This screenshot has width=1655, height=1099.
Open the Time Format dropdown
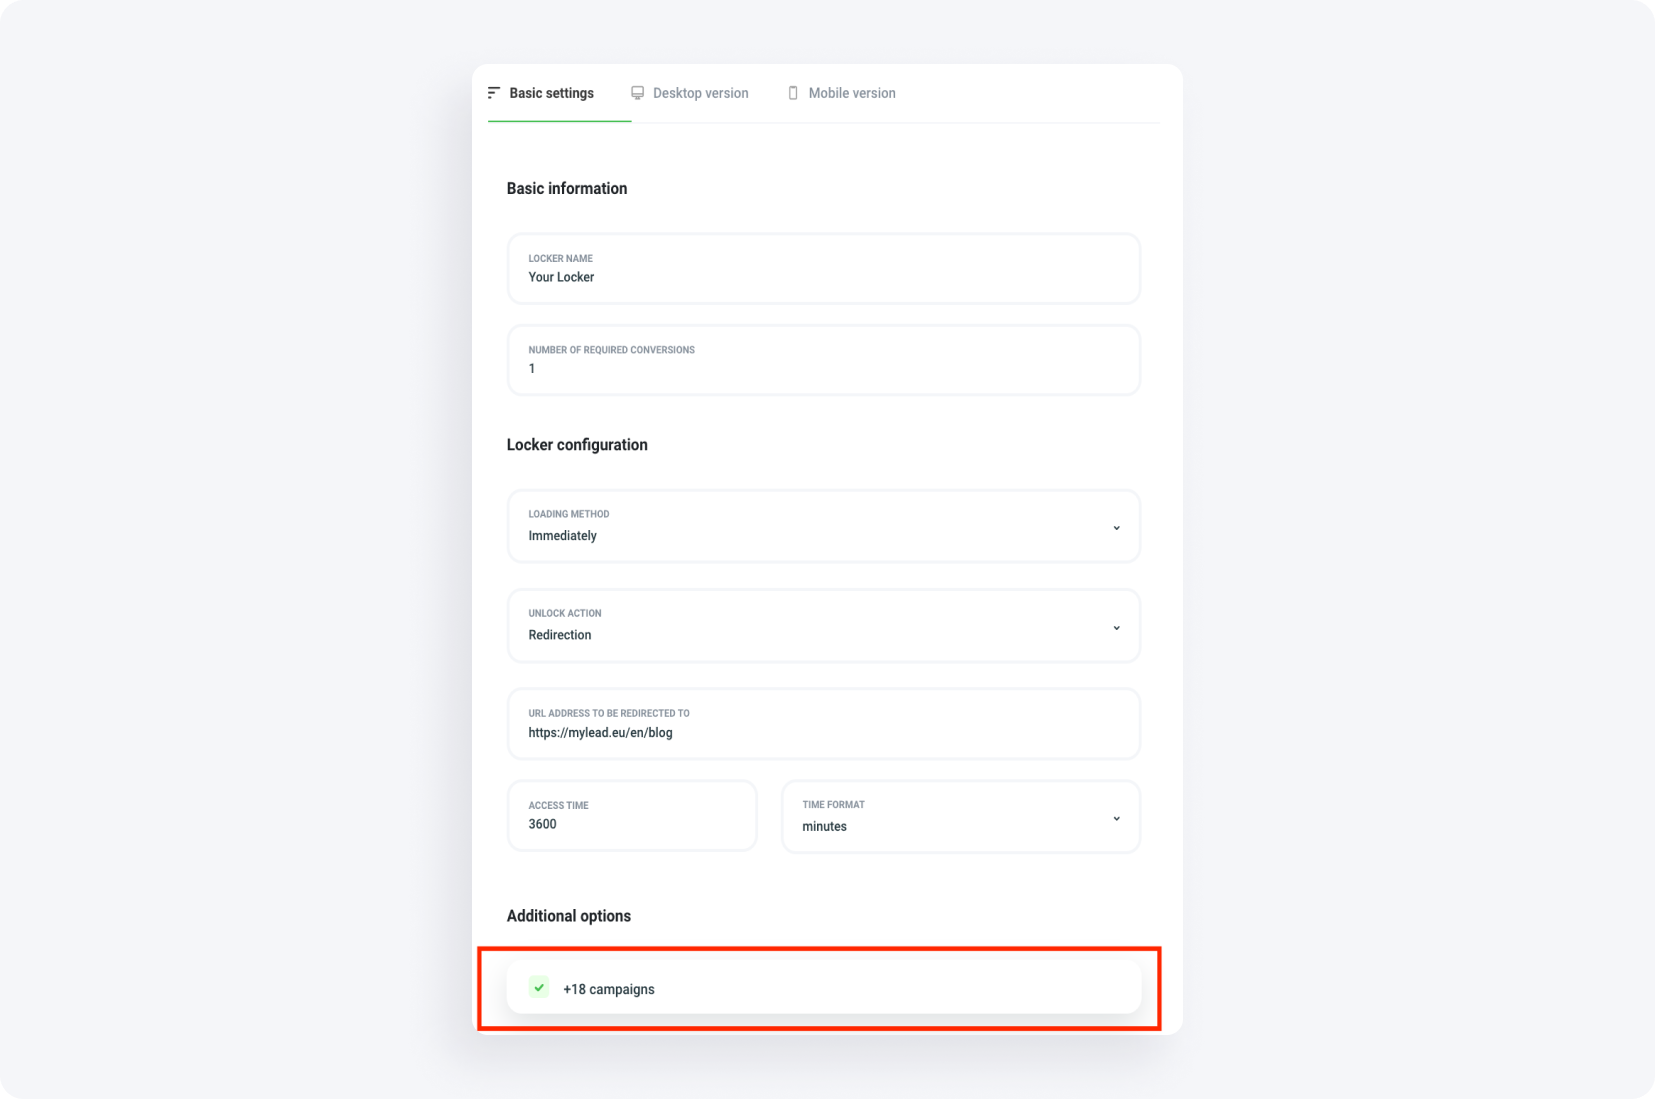coord(959,817)
